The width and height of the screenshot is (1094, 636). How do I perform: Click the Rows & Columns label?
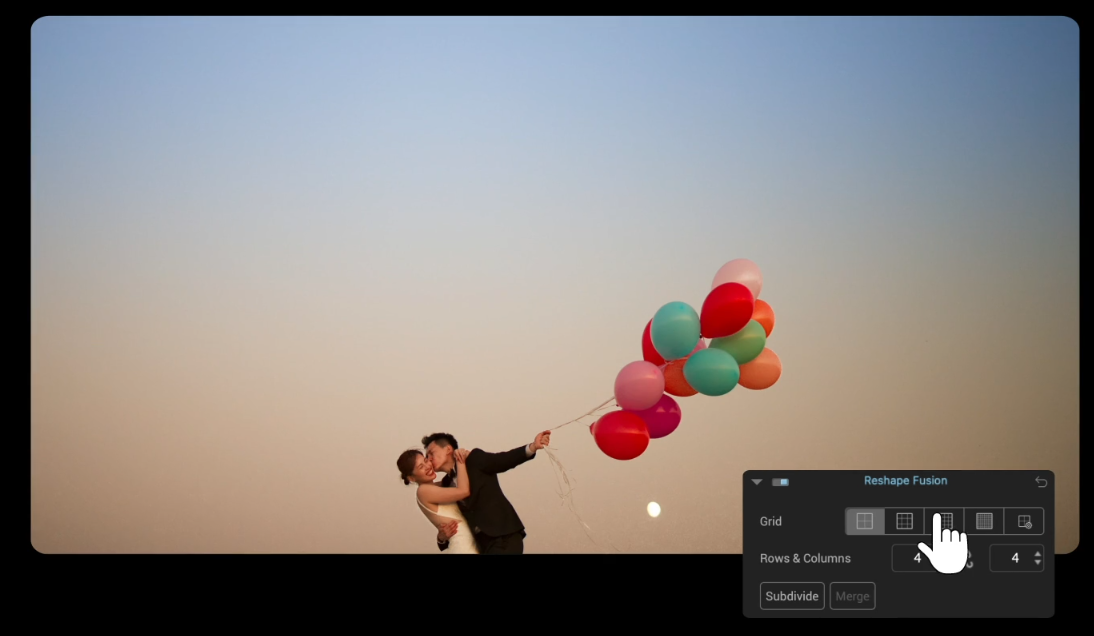pyautogui.click(x=805, y=558)
